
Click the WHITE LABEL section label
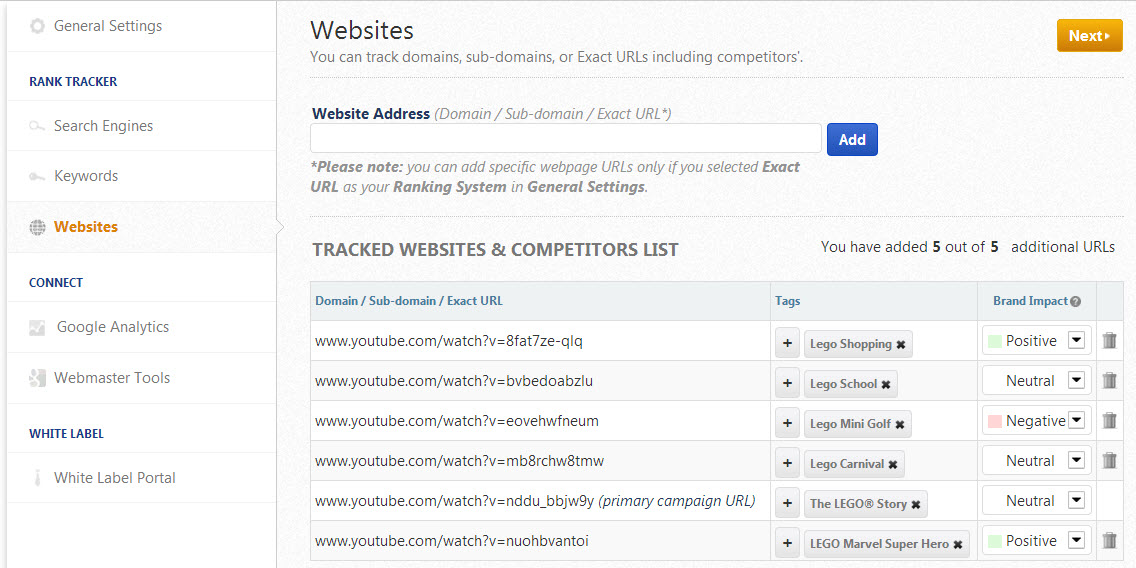point(66,434)
